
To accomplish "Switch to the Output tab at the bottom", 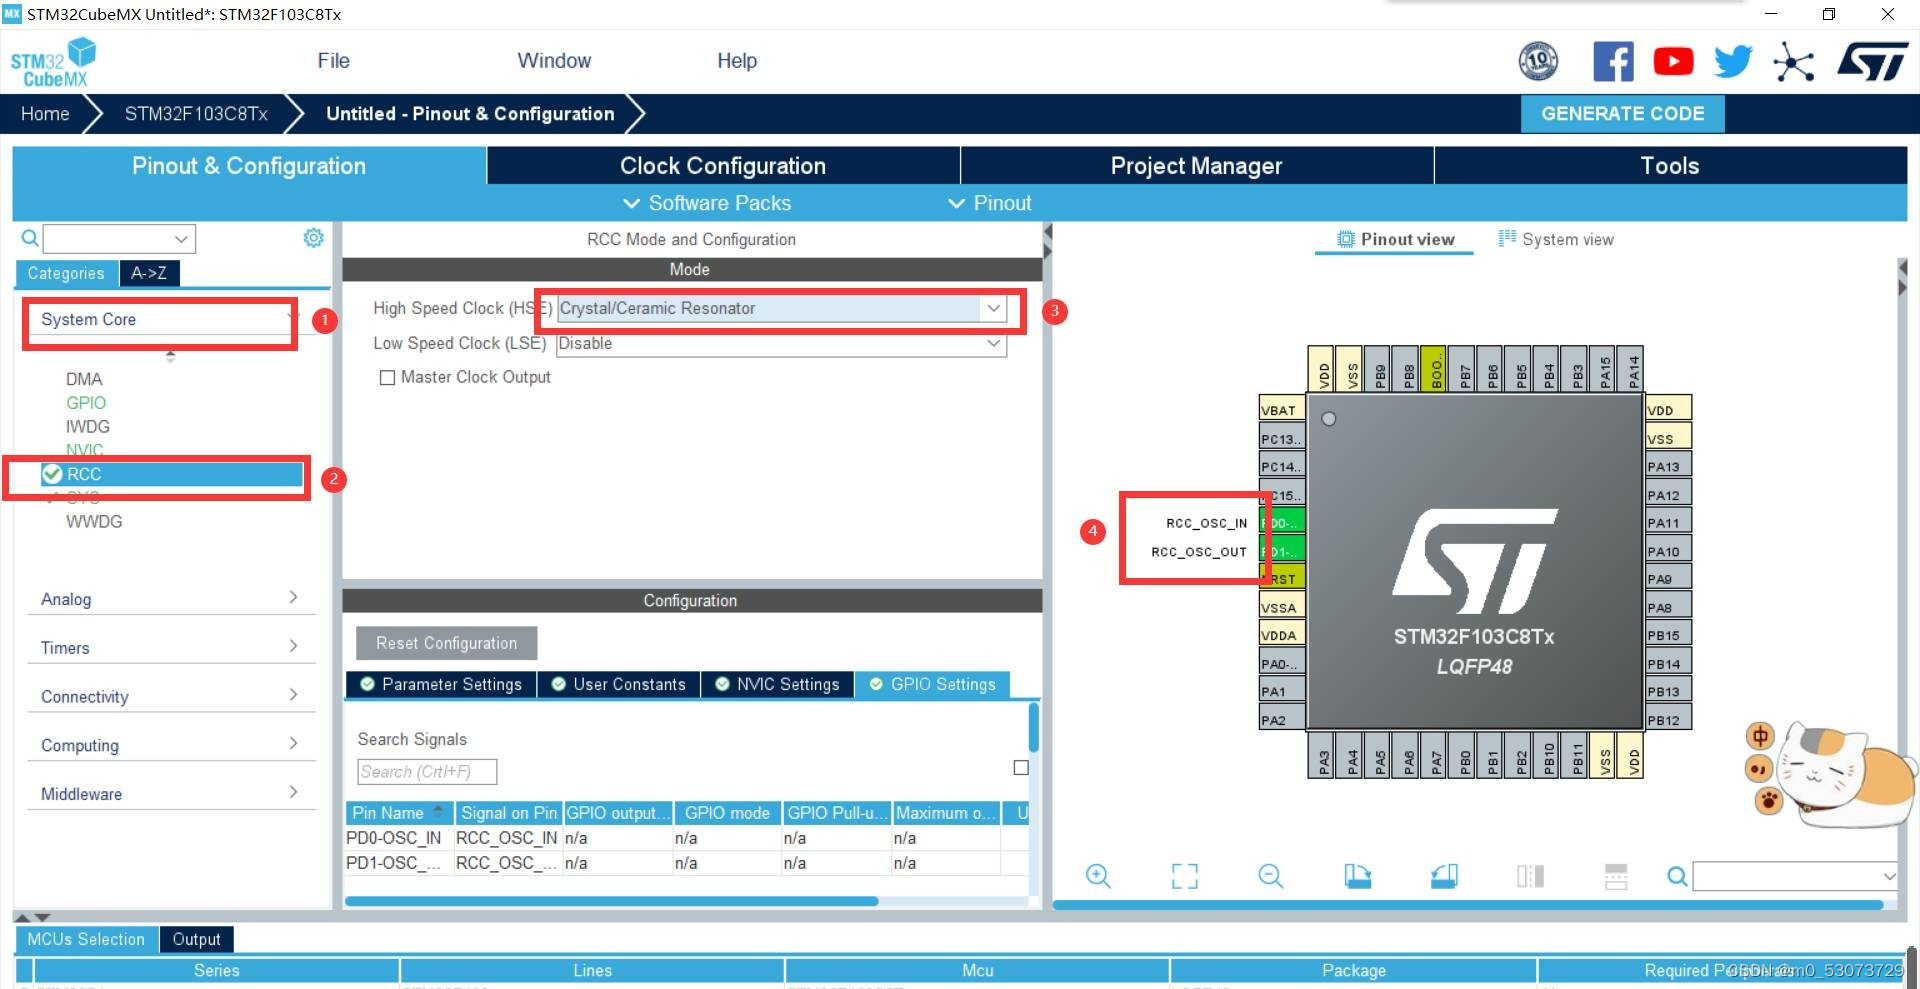I will tap(196, 939).
